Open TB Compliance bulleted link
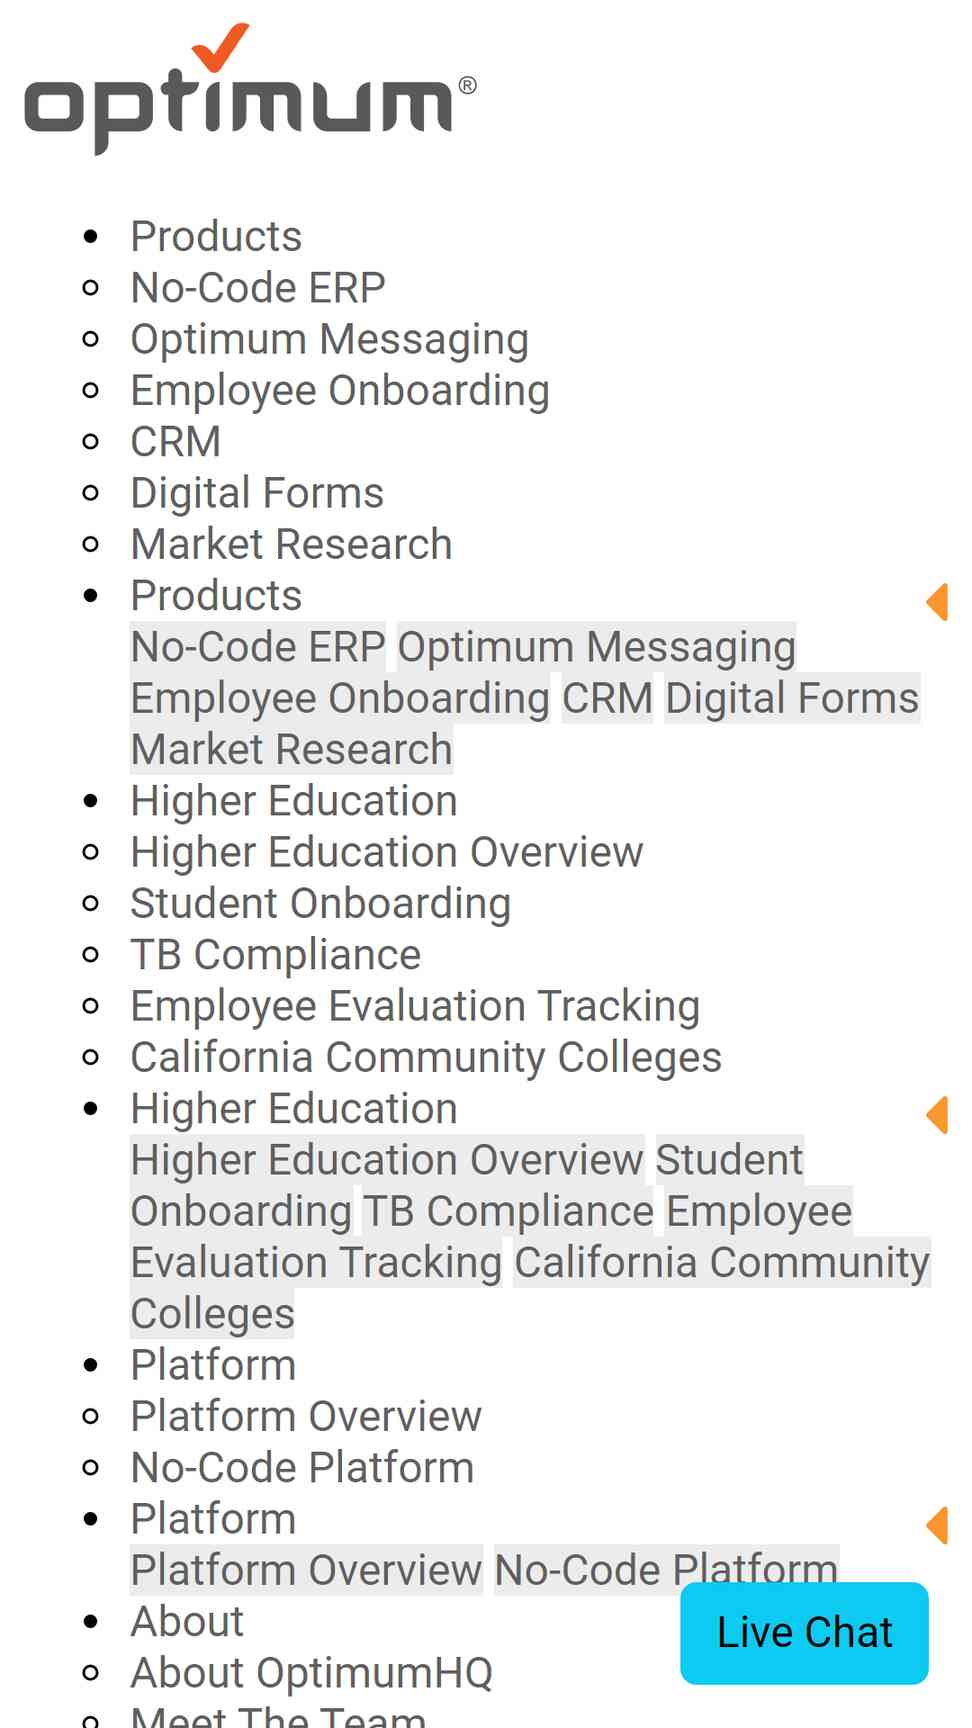This screenshot has height=1728, width=972. (276, 955)
